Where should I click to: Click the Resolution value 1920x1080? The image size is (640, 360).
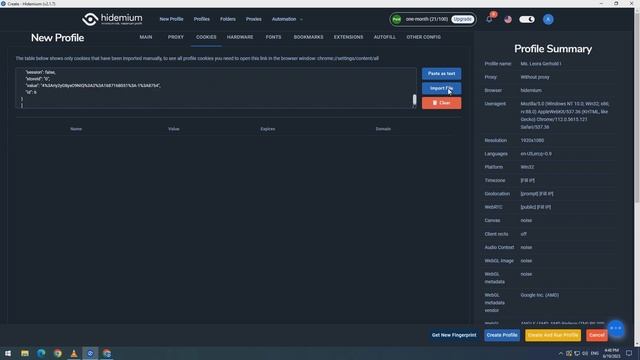tap(532, 140)
